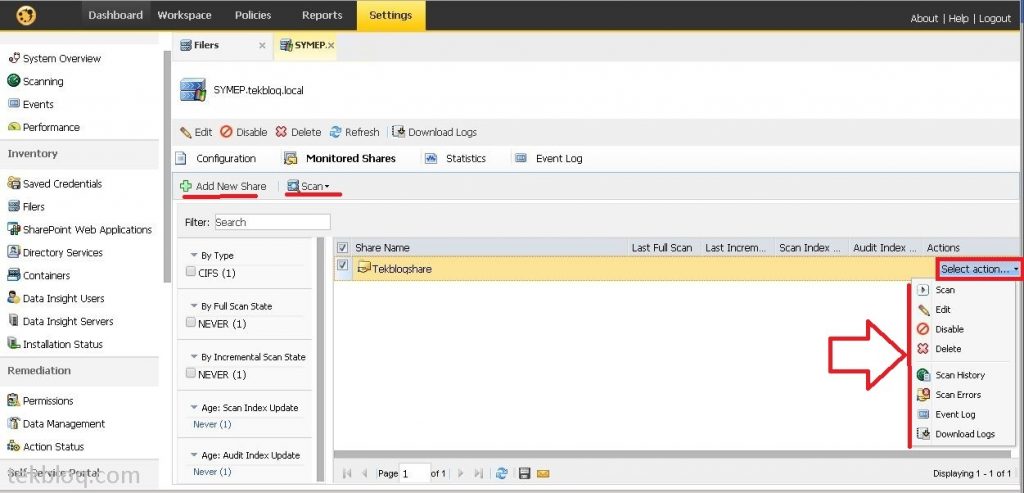Collapse the By Full Scan State group

(194, 306)
